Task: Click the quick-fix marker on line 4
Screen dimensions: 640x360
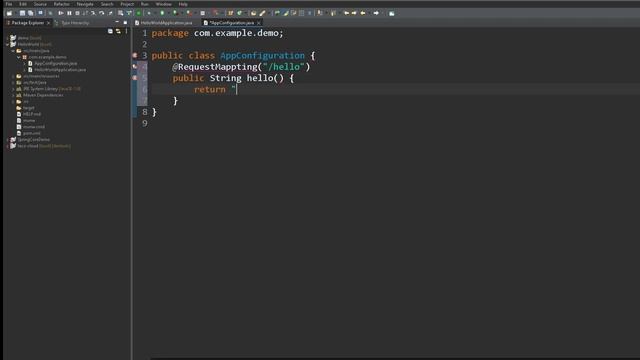Action: pos(135,66)
